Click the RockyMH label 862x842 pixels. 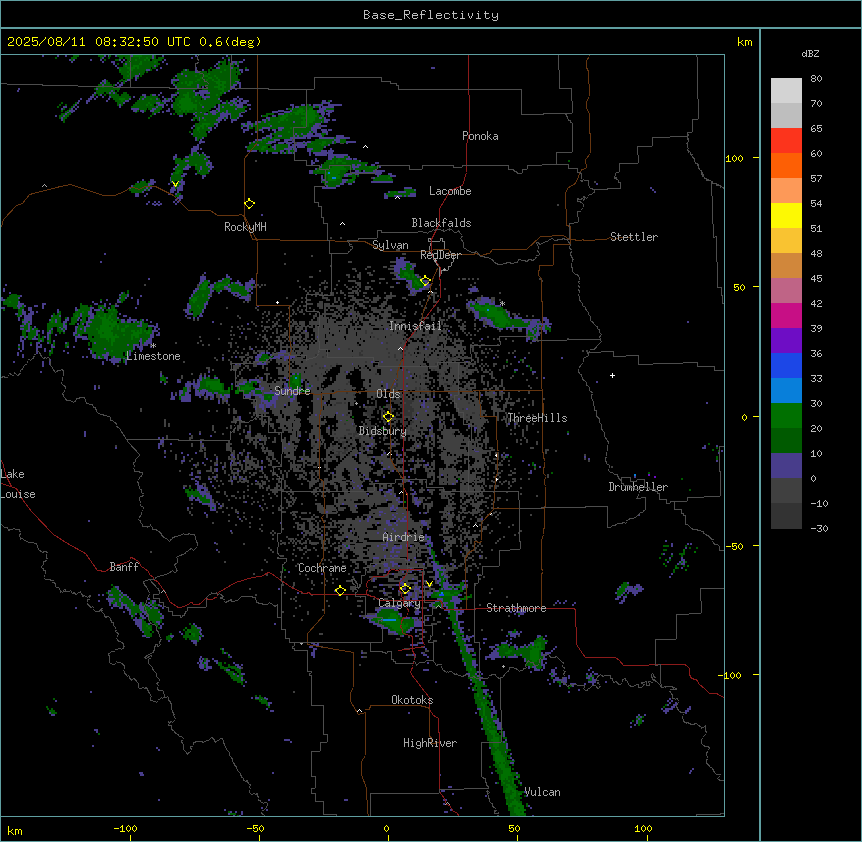tap(245, 227)
